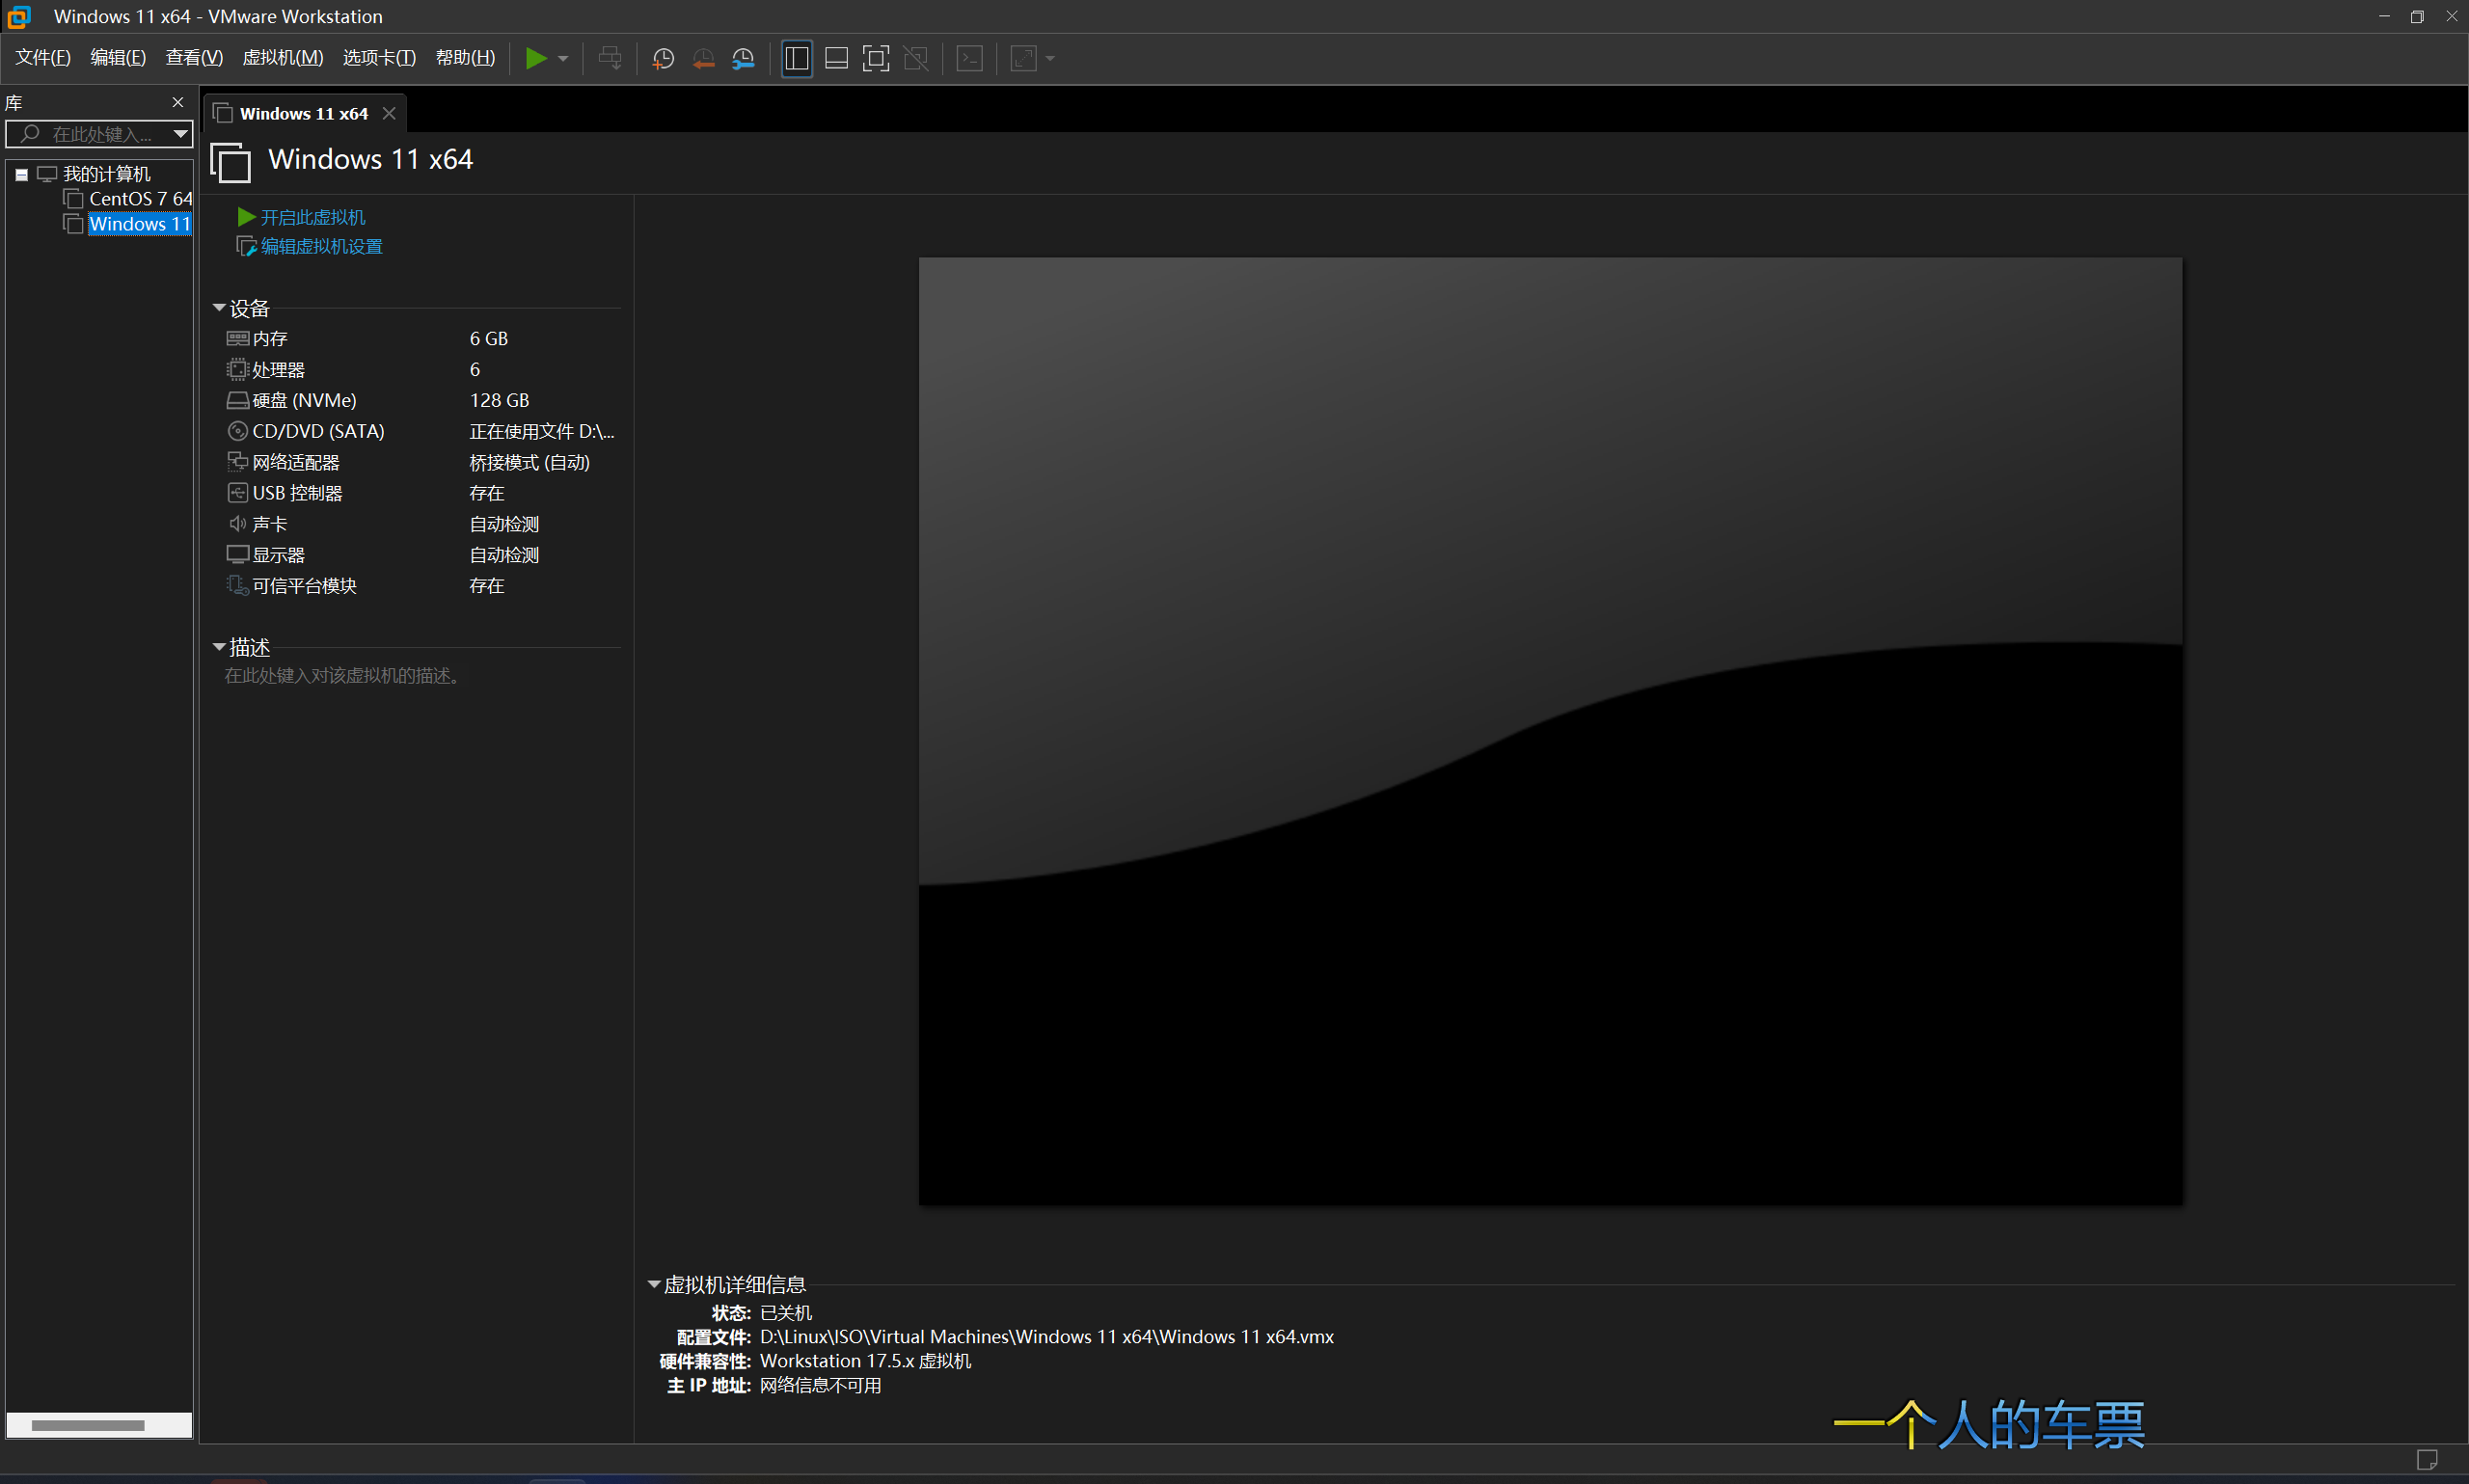Collapse the 设备 section
The image size is (2469, 1484).
(x=219, y=308)
